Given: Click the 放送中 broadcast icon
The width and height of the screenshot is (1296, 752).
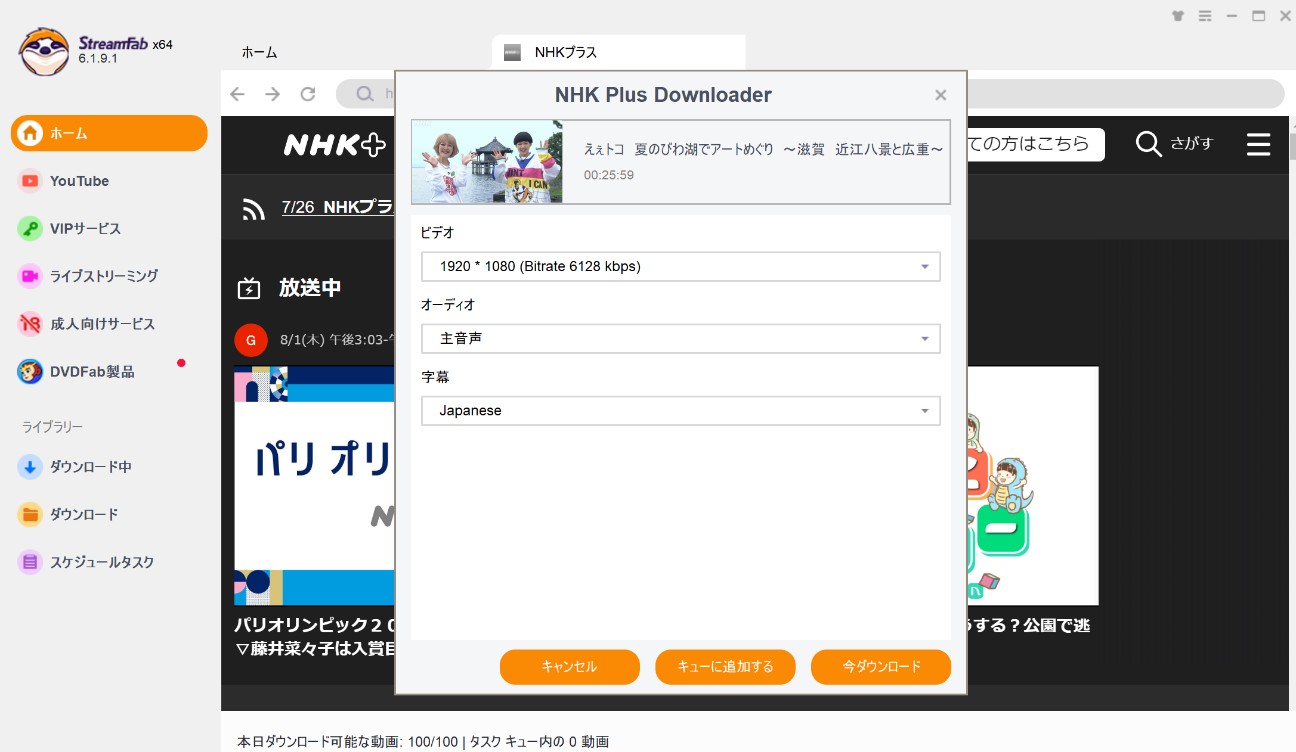Looking at the screenshot, I should [248, 289].
